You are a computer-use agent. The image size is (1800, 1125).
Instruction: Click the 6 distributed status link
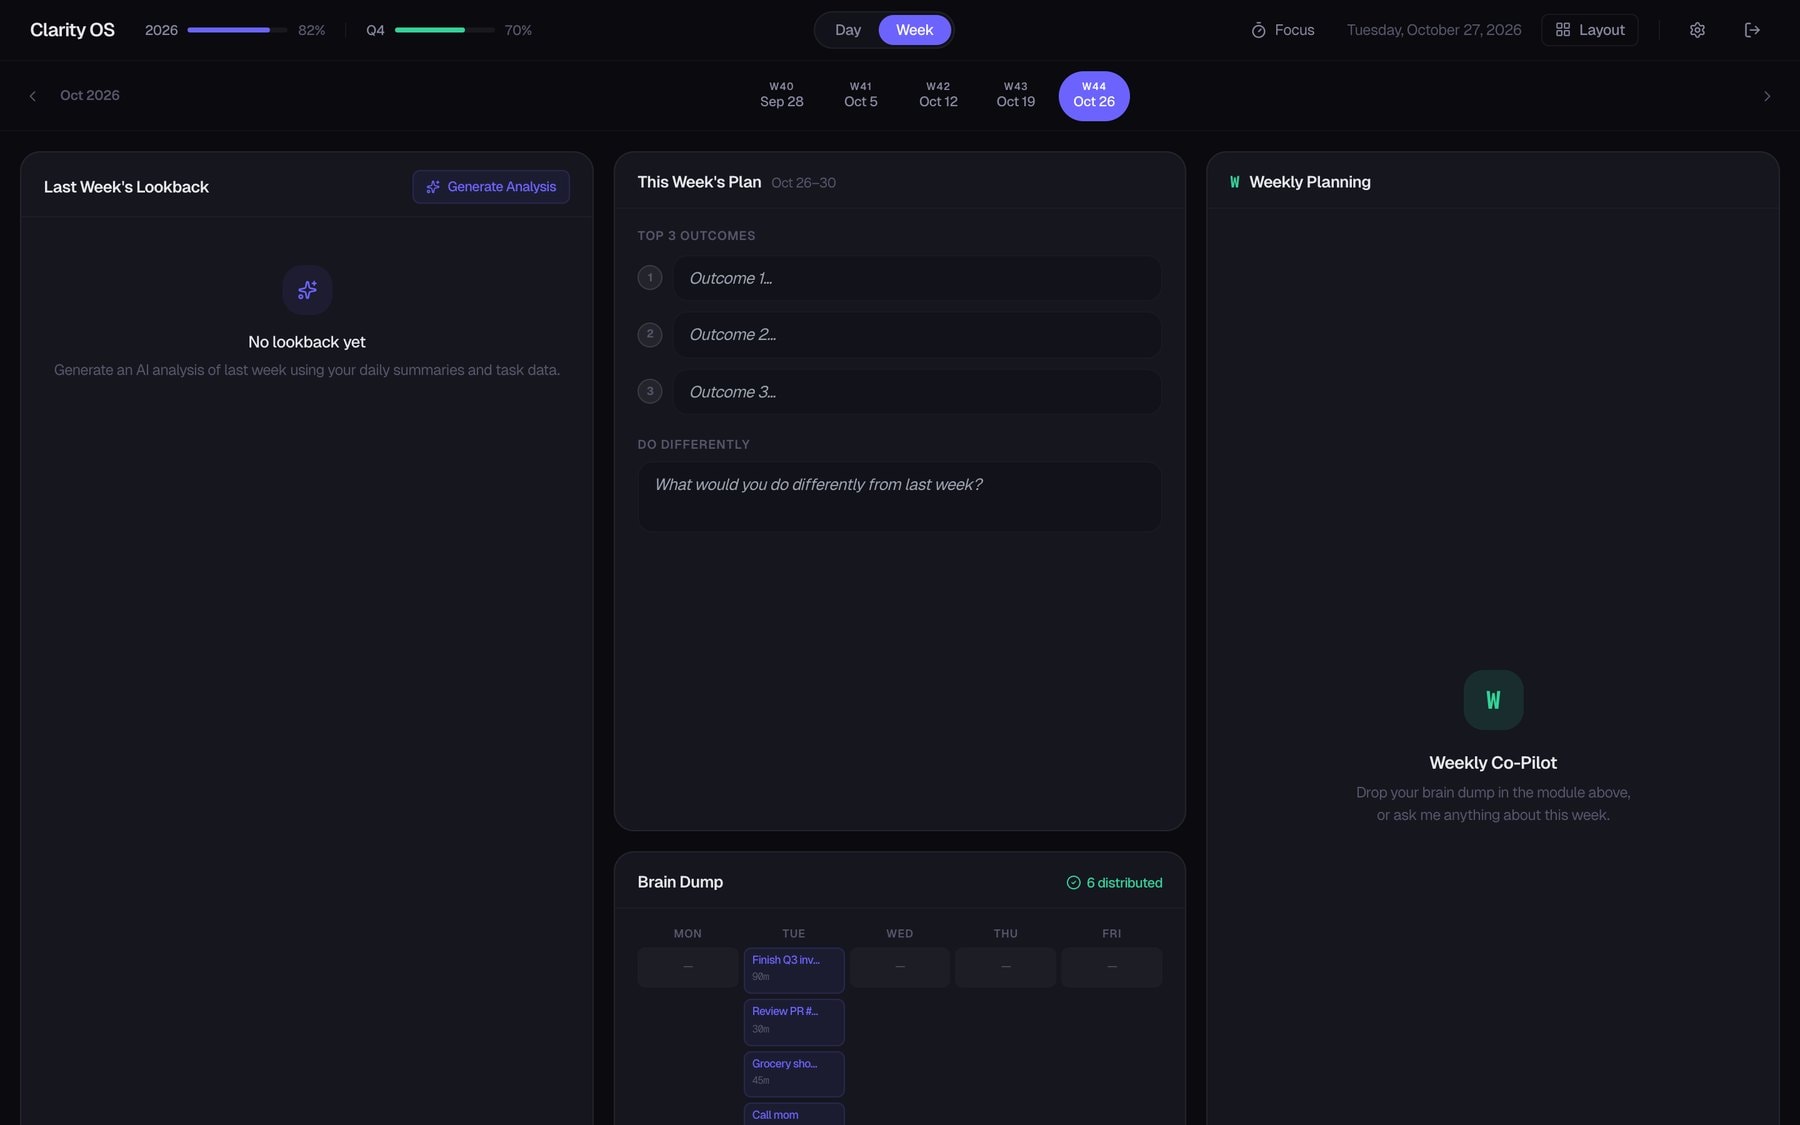(1114, 882)
